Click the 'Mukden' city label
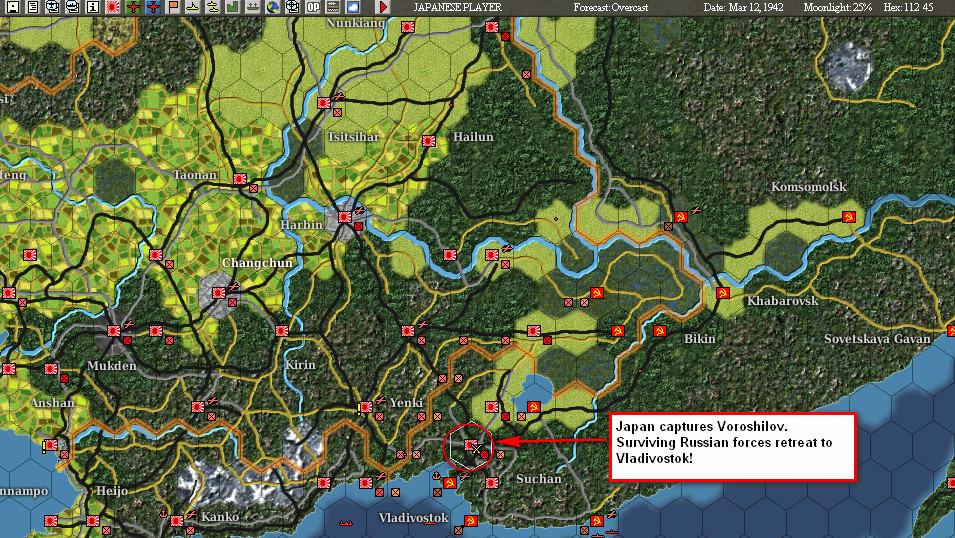The height and width of the screenshot is (538, 955). pos(111,366)
